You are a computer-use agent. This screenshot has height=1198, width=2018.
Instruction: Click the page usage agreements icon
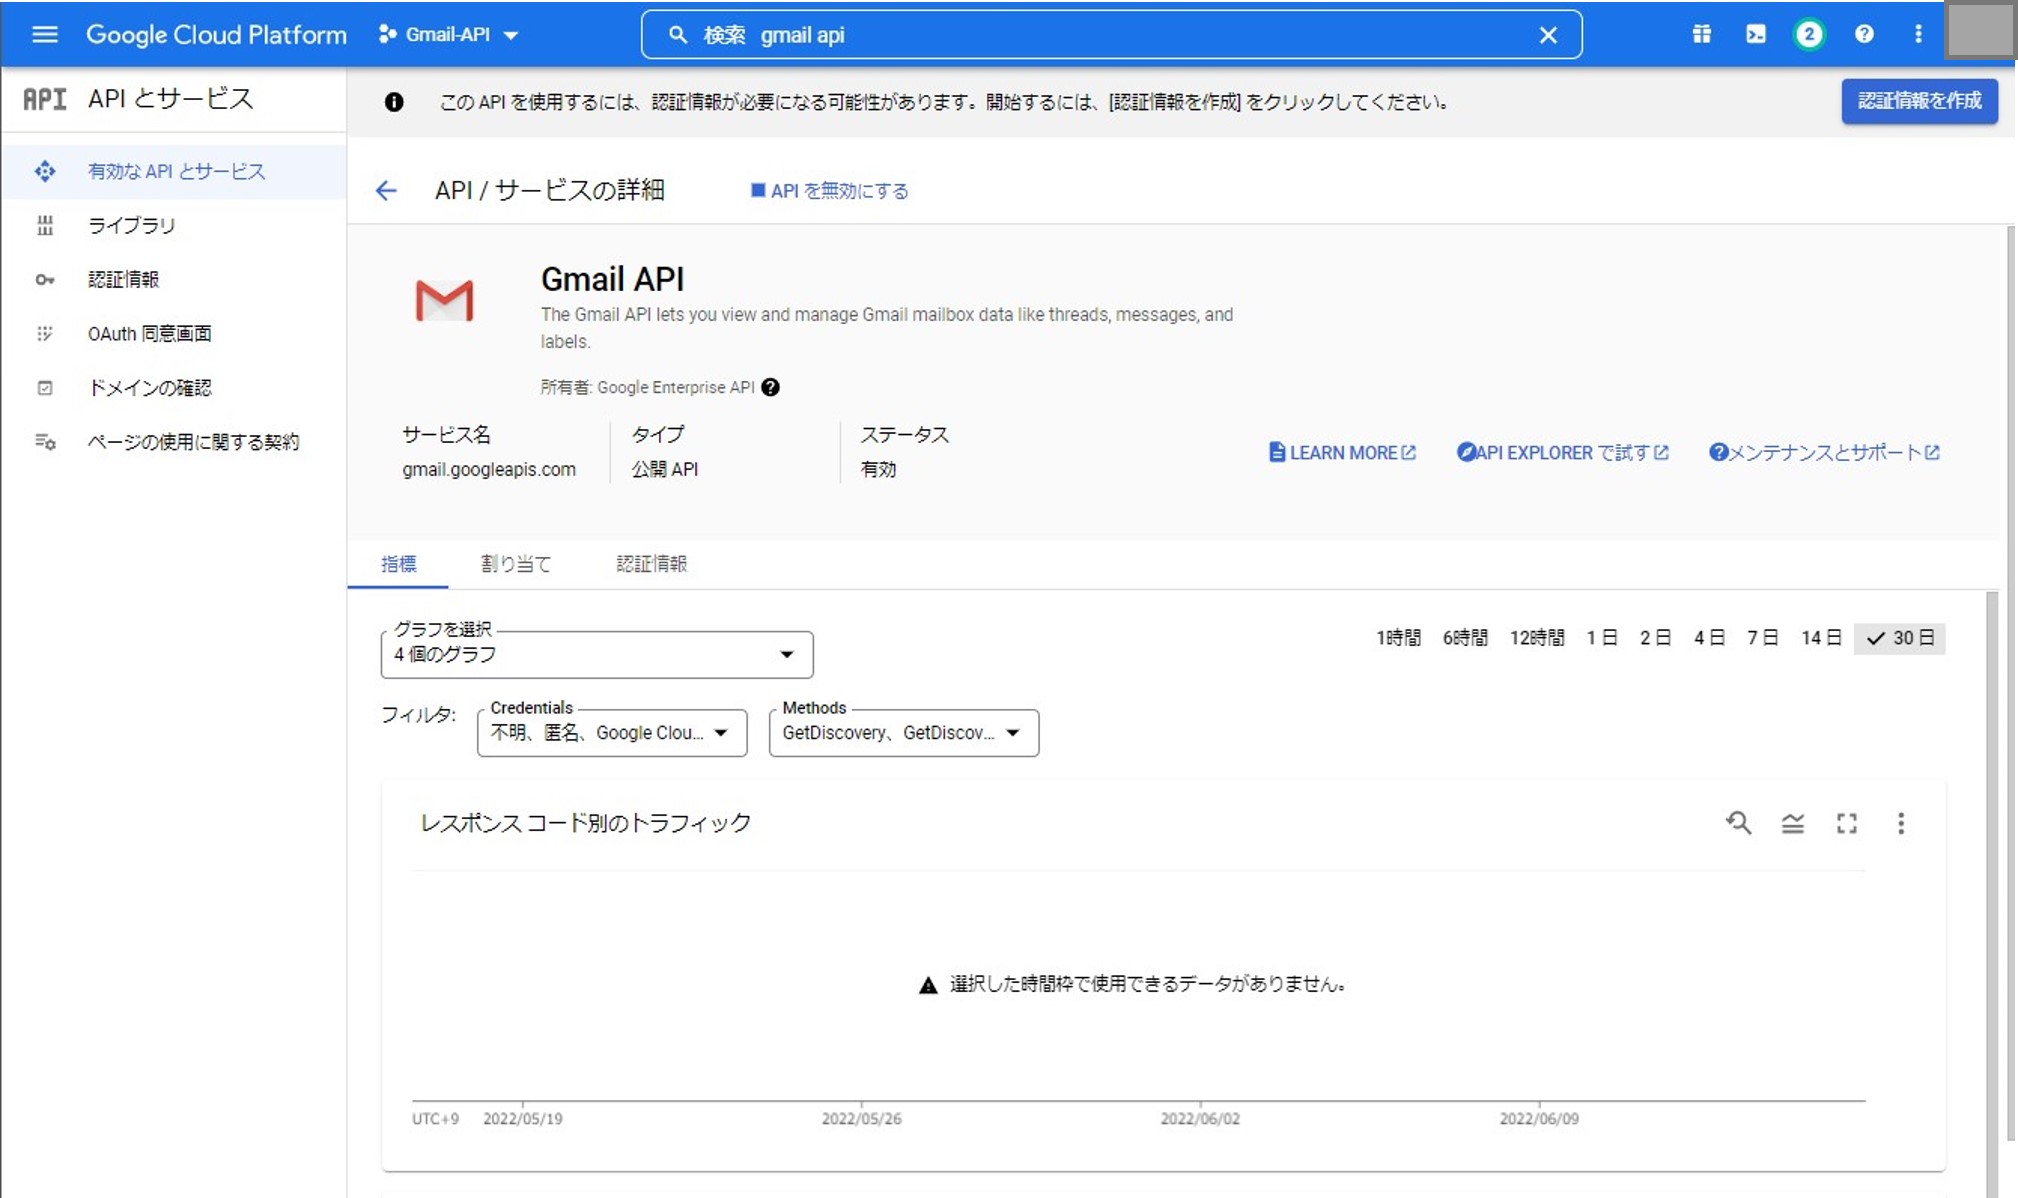point(45,442)
